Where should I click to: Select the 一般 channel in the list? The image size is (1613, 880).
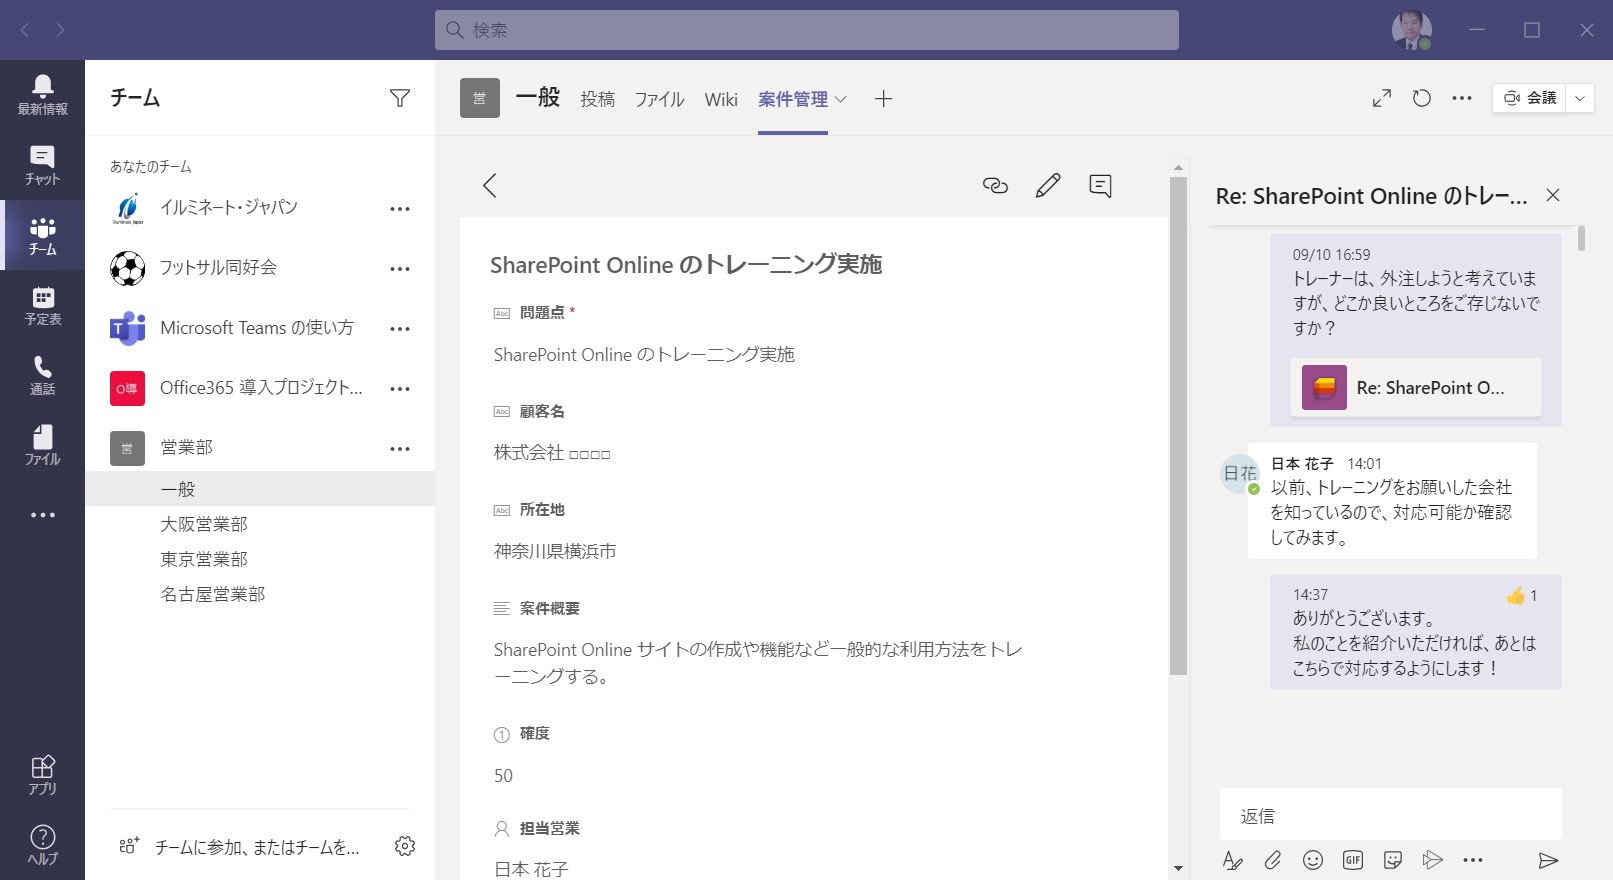click(260, 489)
